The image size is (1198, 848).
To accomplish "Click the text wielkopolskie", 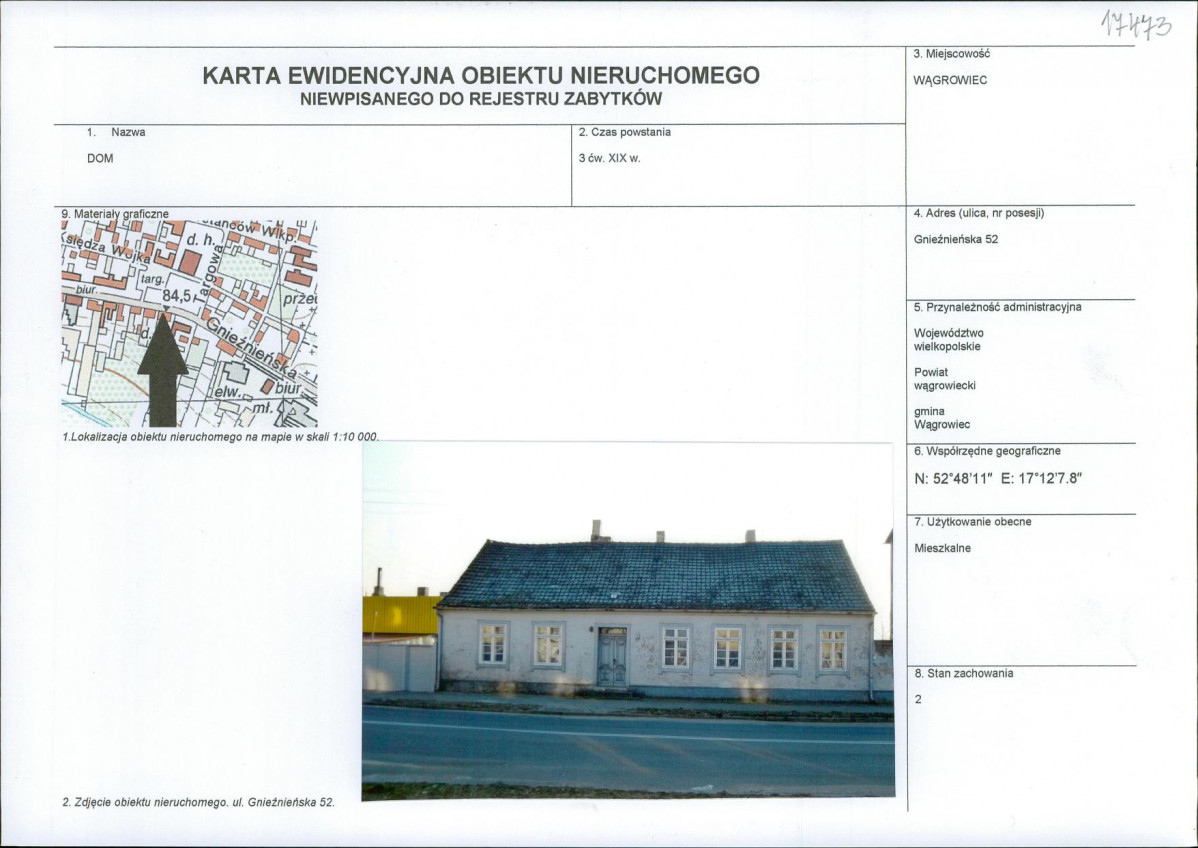I will point(947,346).
